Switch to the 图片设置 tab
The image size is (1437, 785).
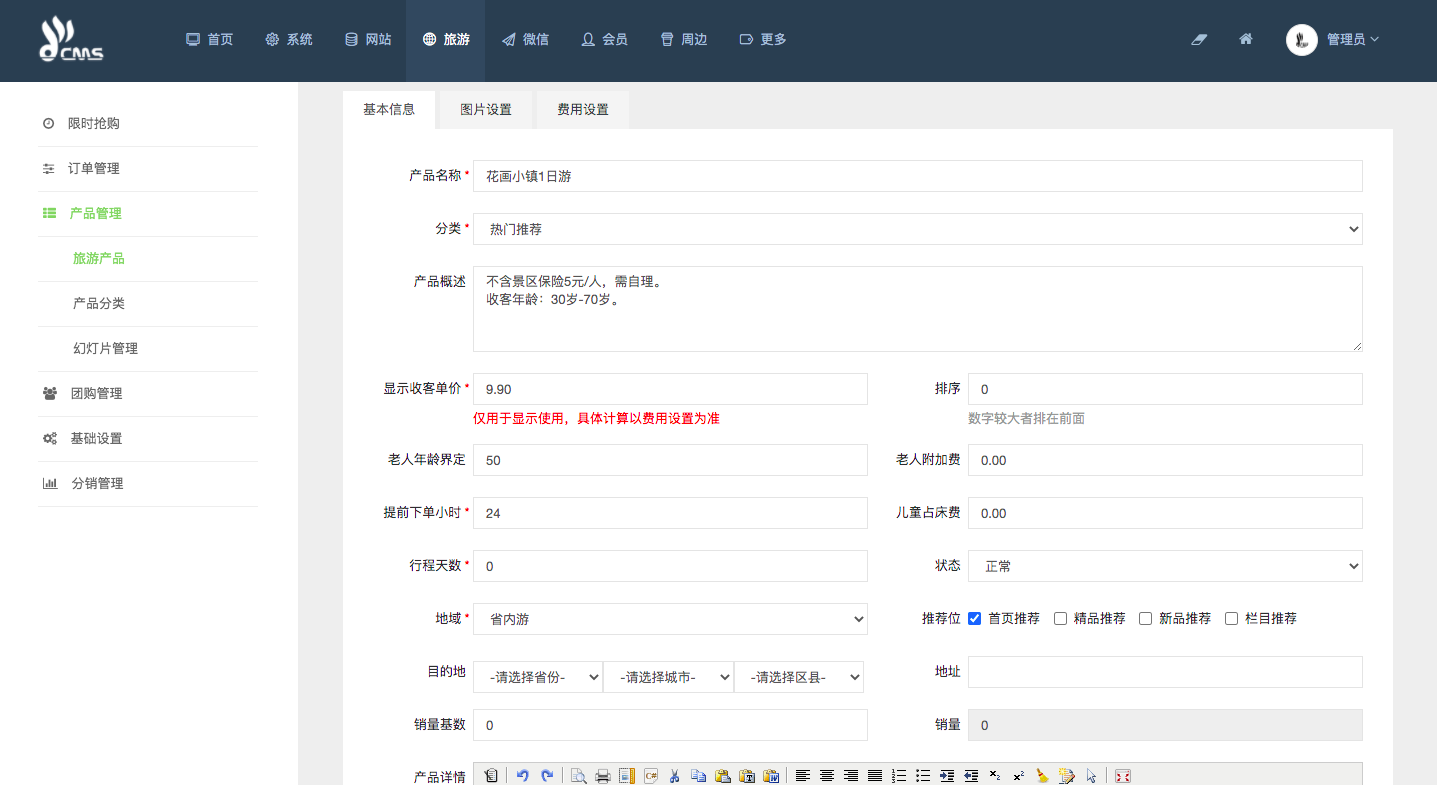click(486, 110)
